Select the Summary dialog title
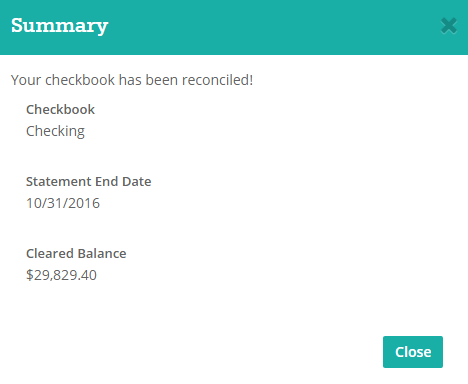 click(x=60, y=26)
